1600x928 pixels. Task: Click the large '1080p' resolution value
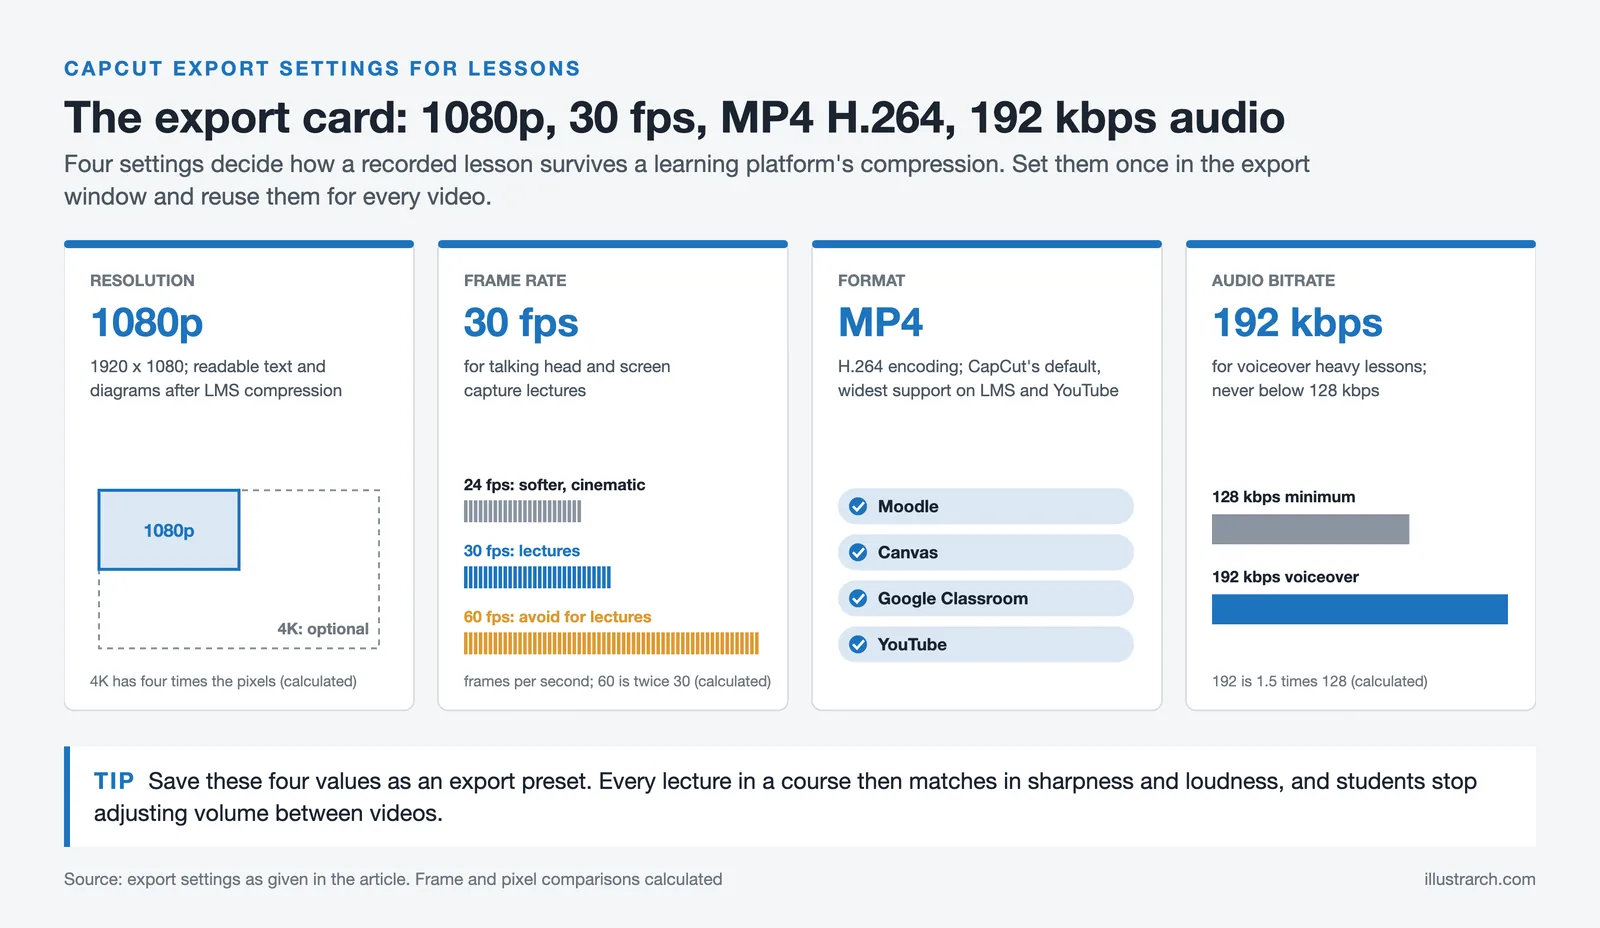point(147,322)
